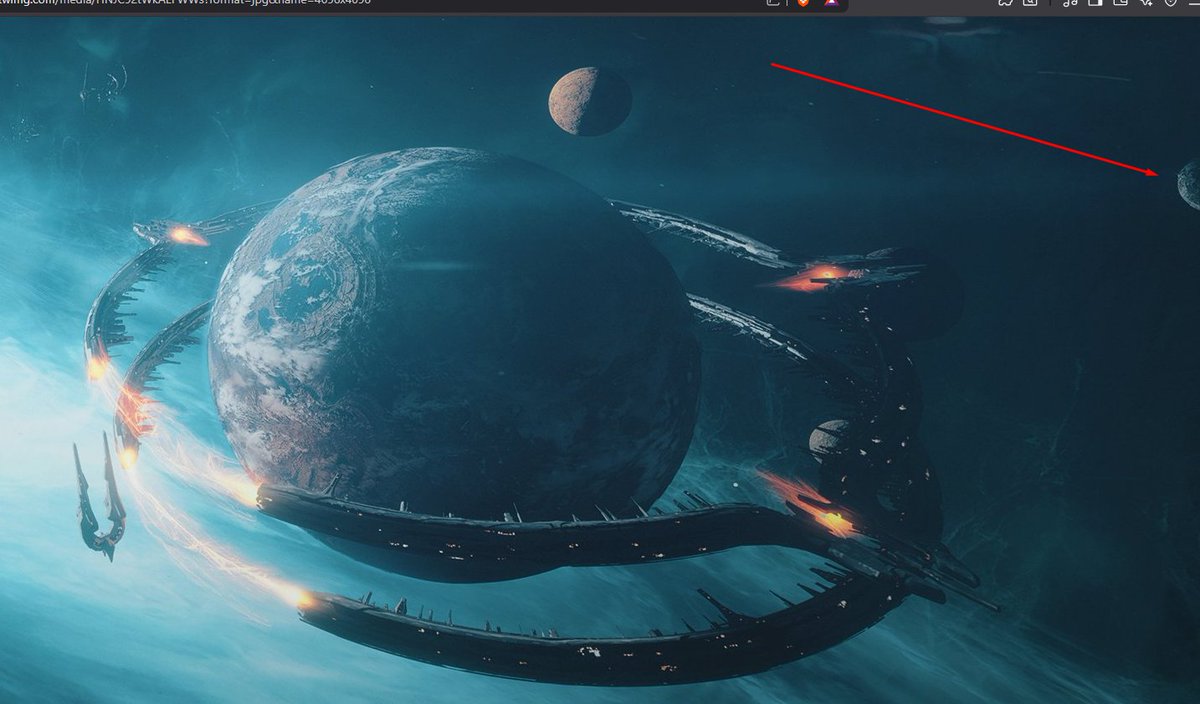Image resolution: width=1200 pixels, height=704 pixels.
Task: Open the Brave Shields lion icon
Action: (803, 3)
